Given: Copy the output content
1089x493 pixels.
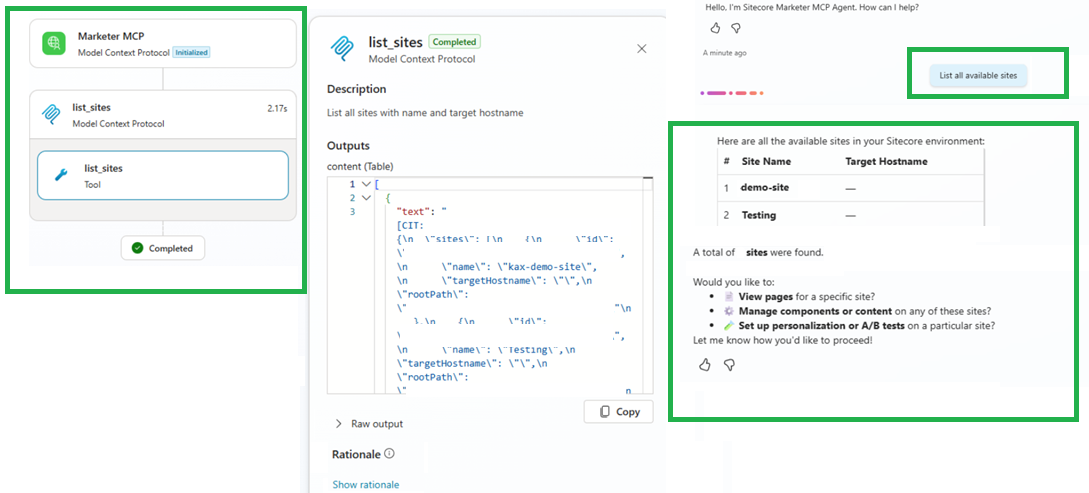Looking at the screenshot, I should [618, 412].
